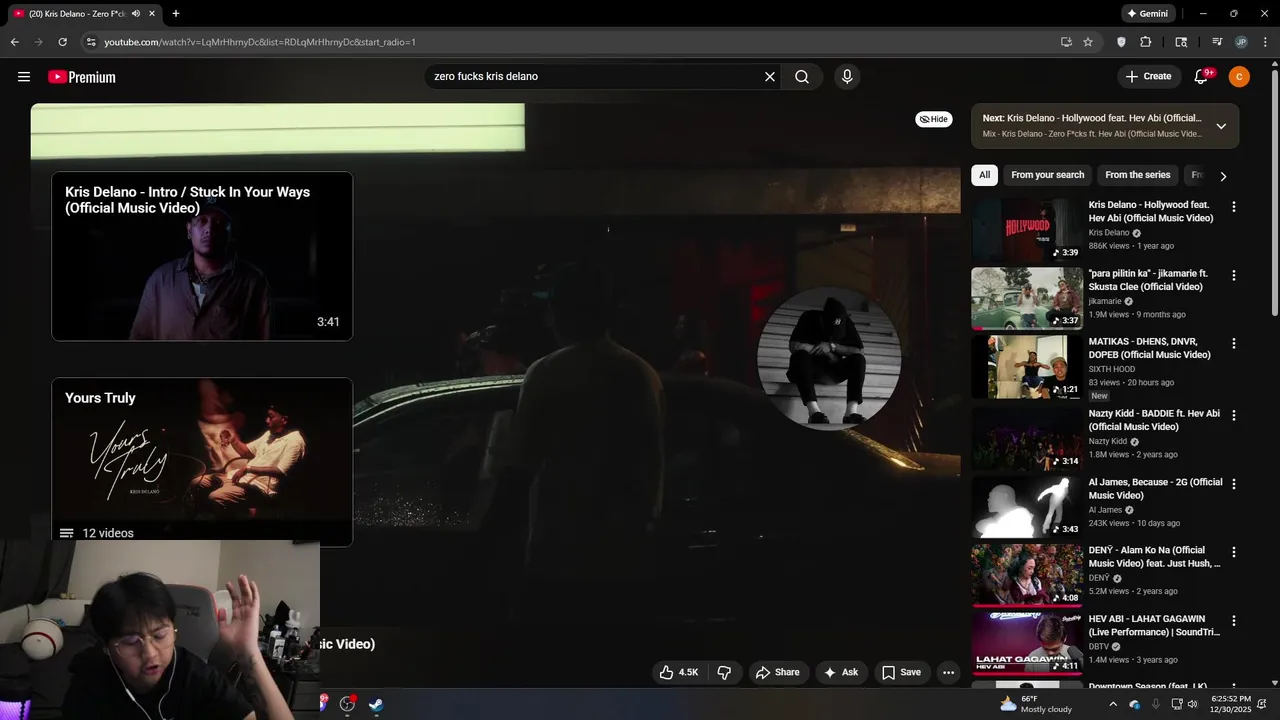Open the Intro / Stuck In Your Ways end card
The image size is (1280, 720).
[x=202, y=256]
